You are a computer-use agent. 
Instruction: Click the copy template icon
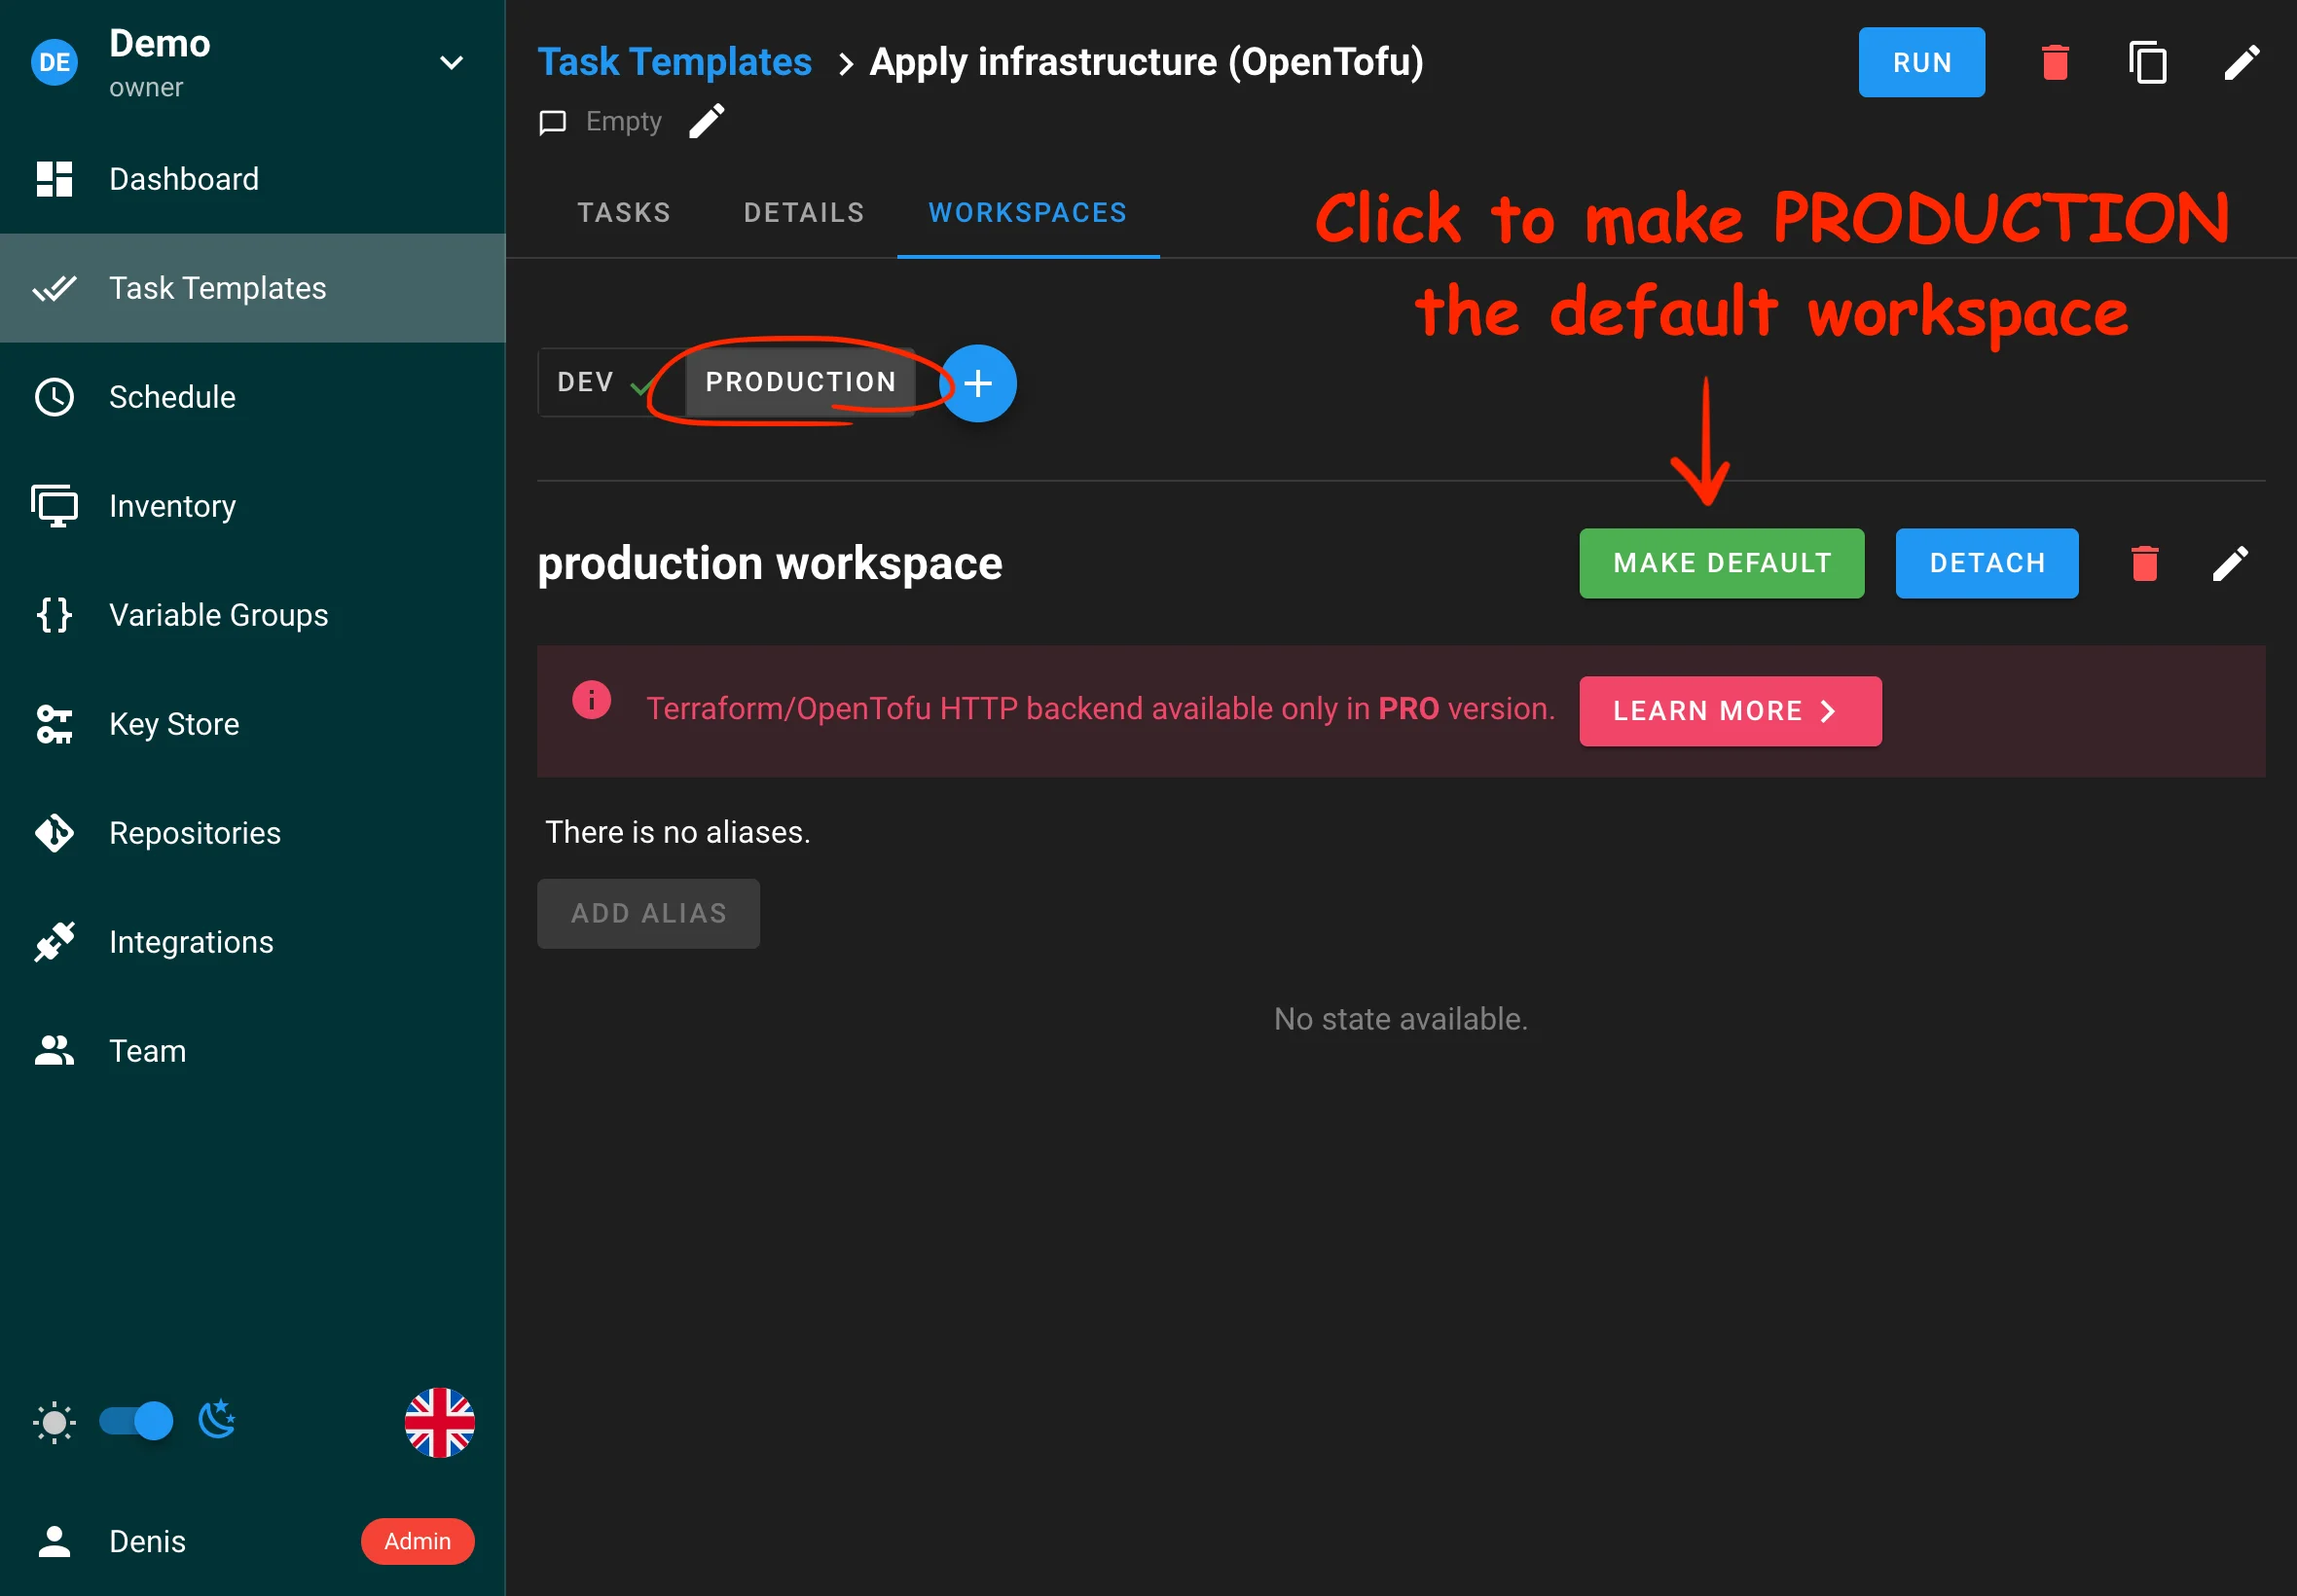(2147, 62)
